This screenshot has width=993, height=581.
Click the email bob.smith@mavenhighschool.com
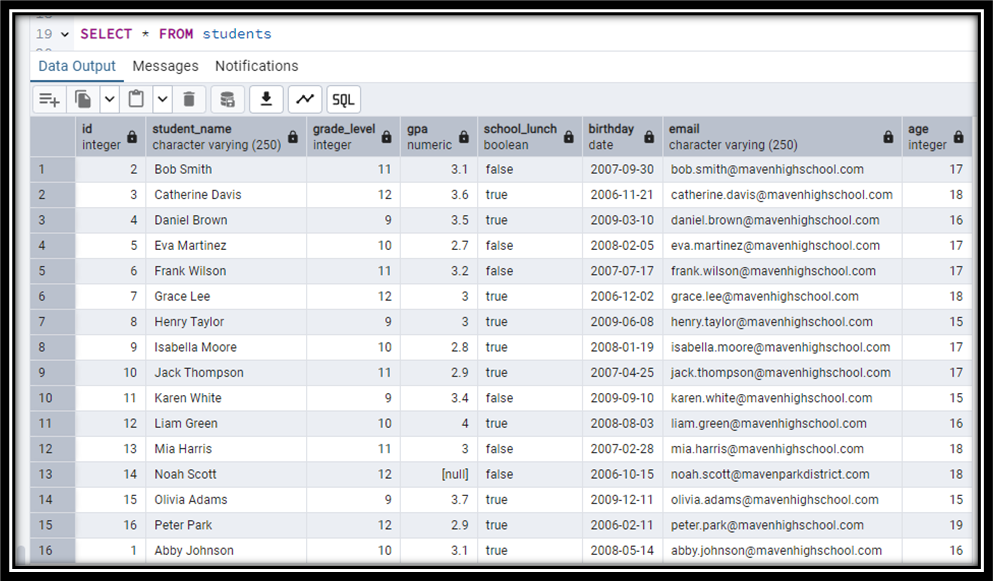783,169
